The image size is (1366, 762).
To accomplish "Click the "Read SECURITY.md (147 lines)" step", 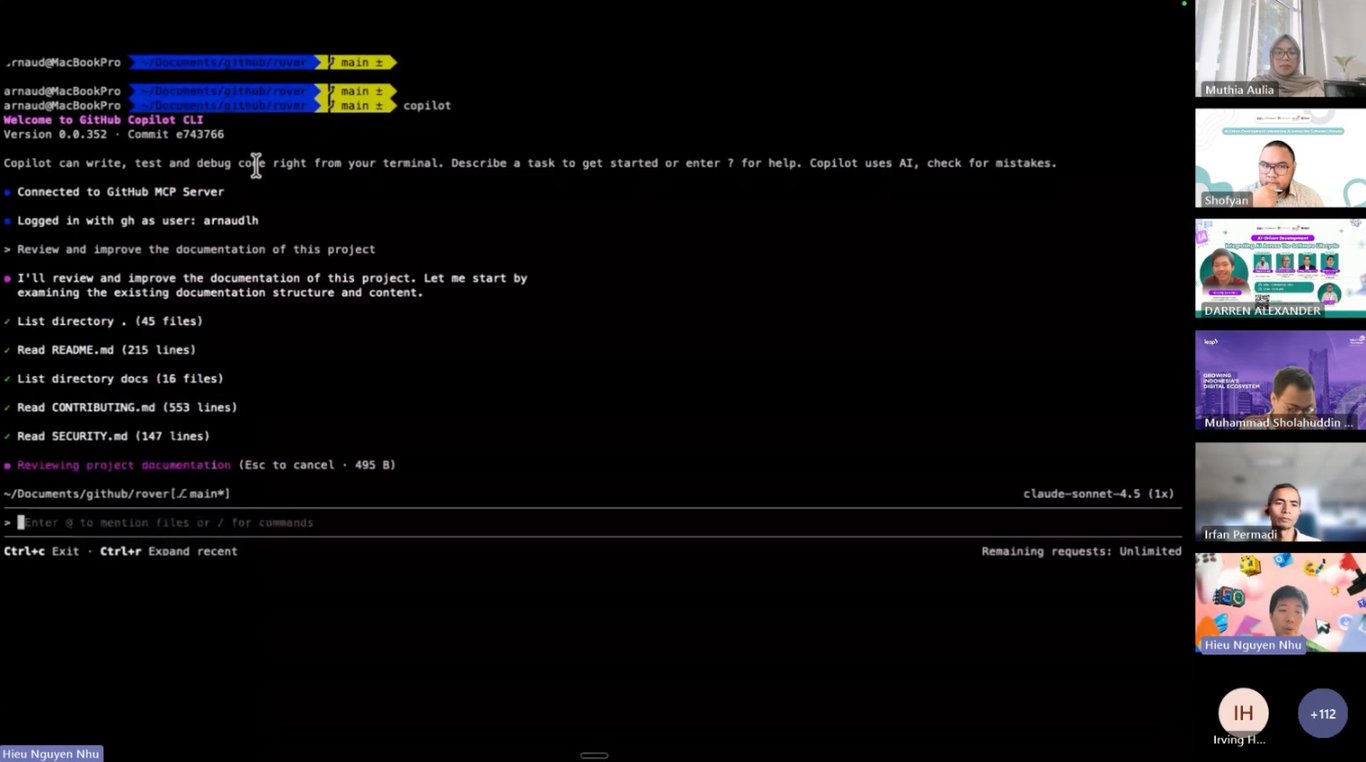I will 113,437.
